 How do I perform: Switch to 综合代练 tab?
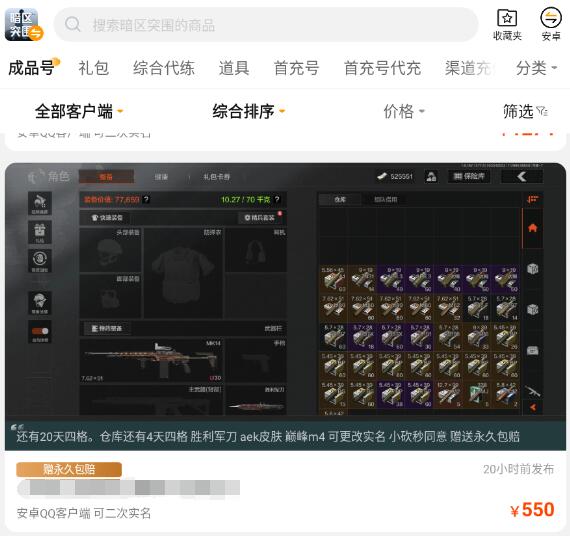click(x=164, y=68)
